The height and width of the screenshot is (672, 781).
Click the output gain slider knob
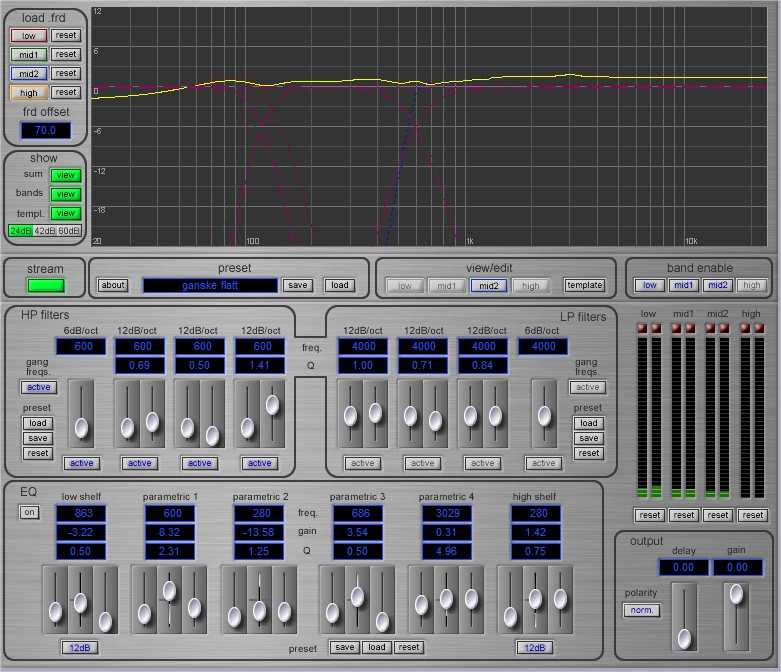(x=736, y=595)
